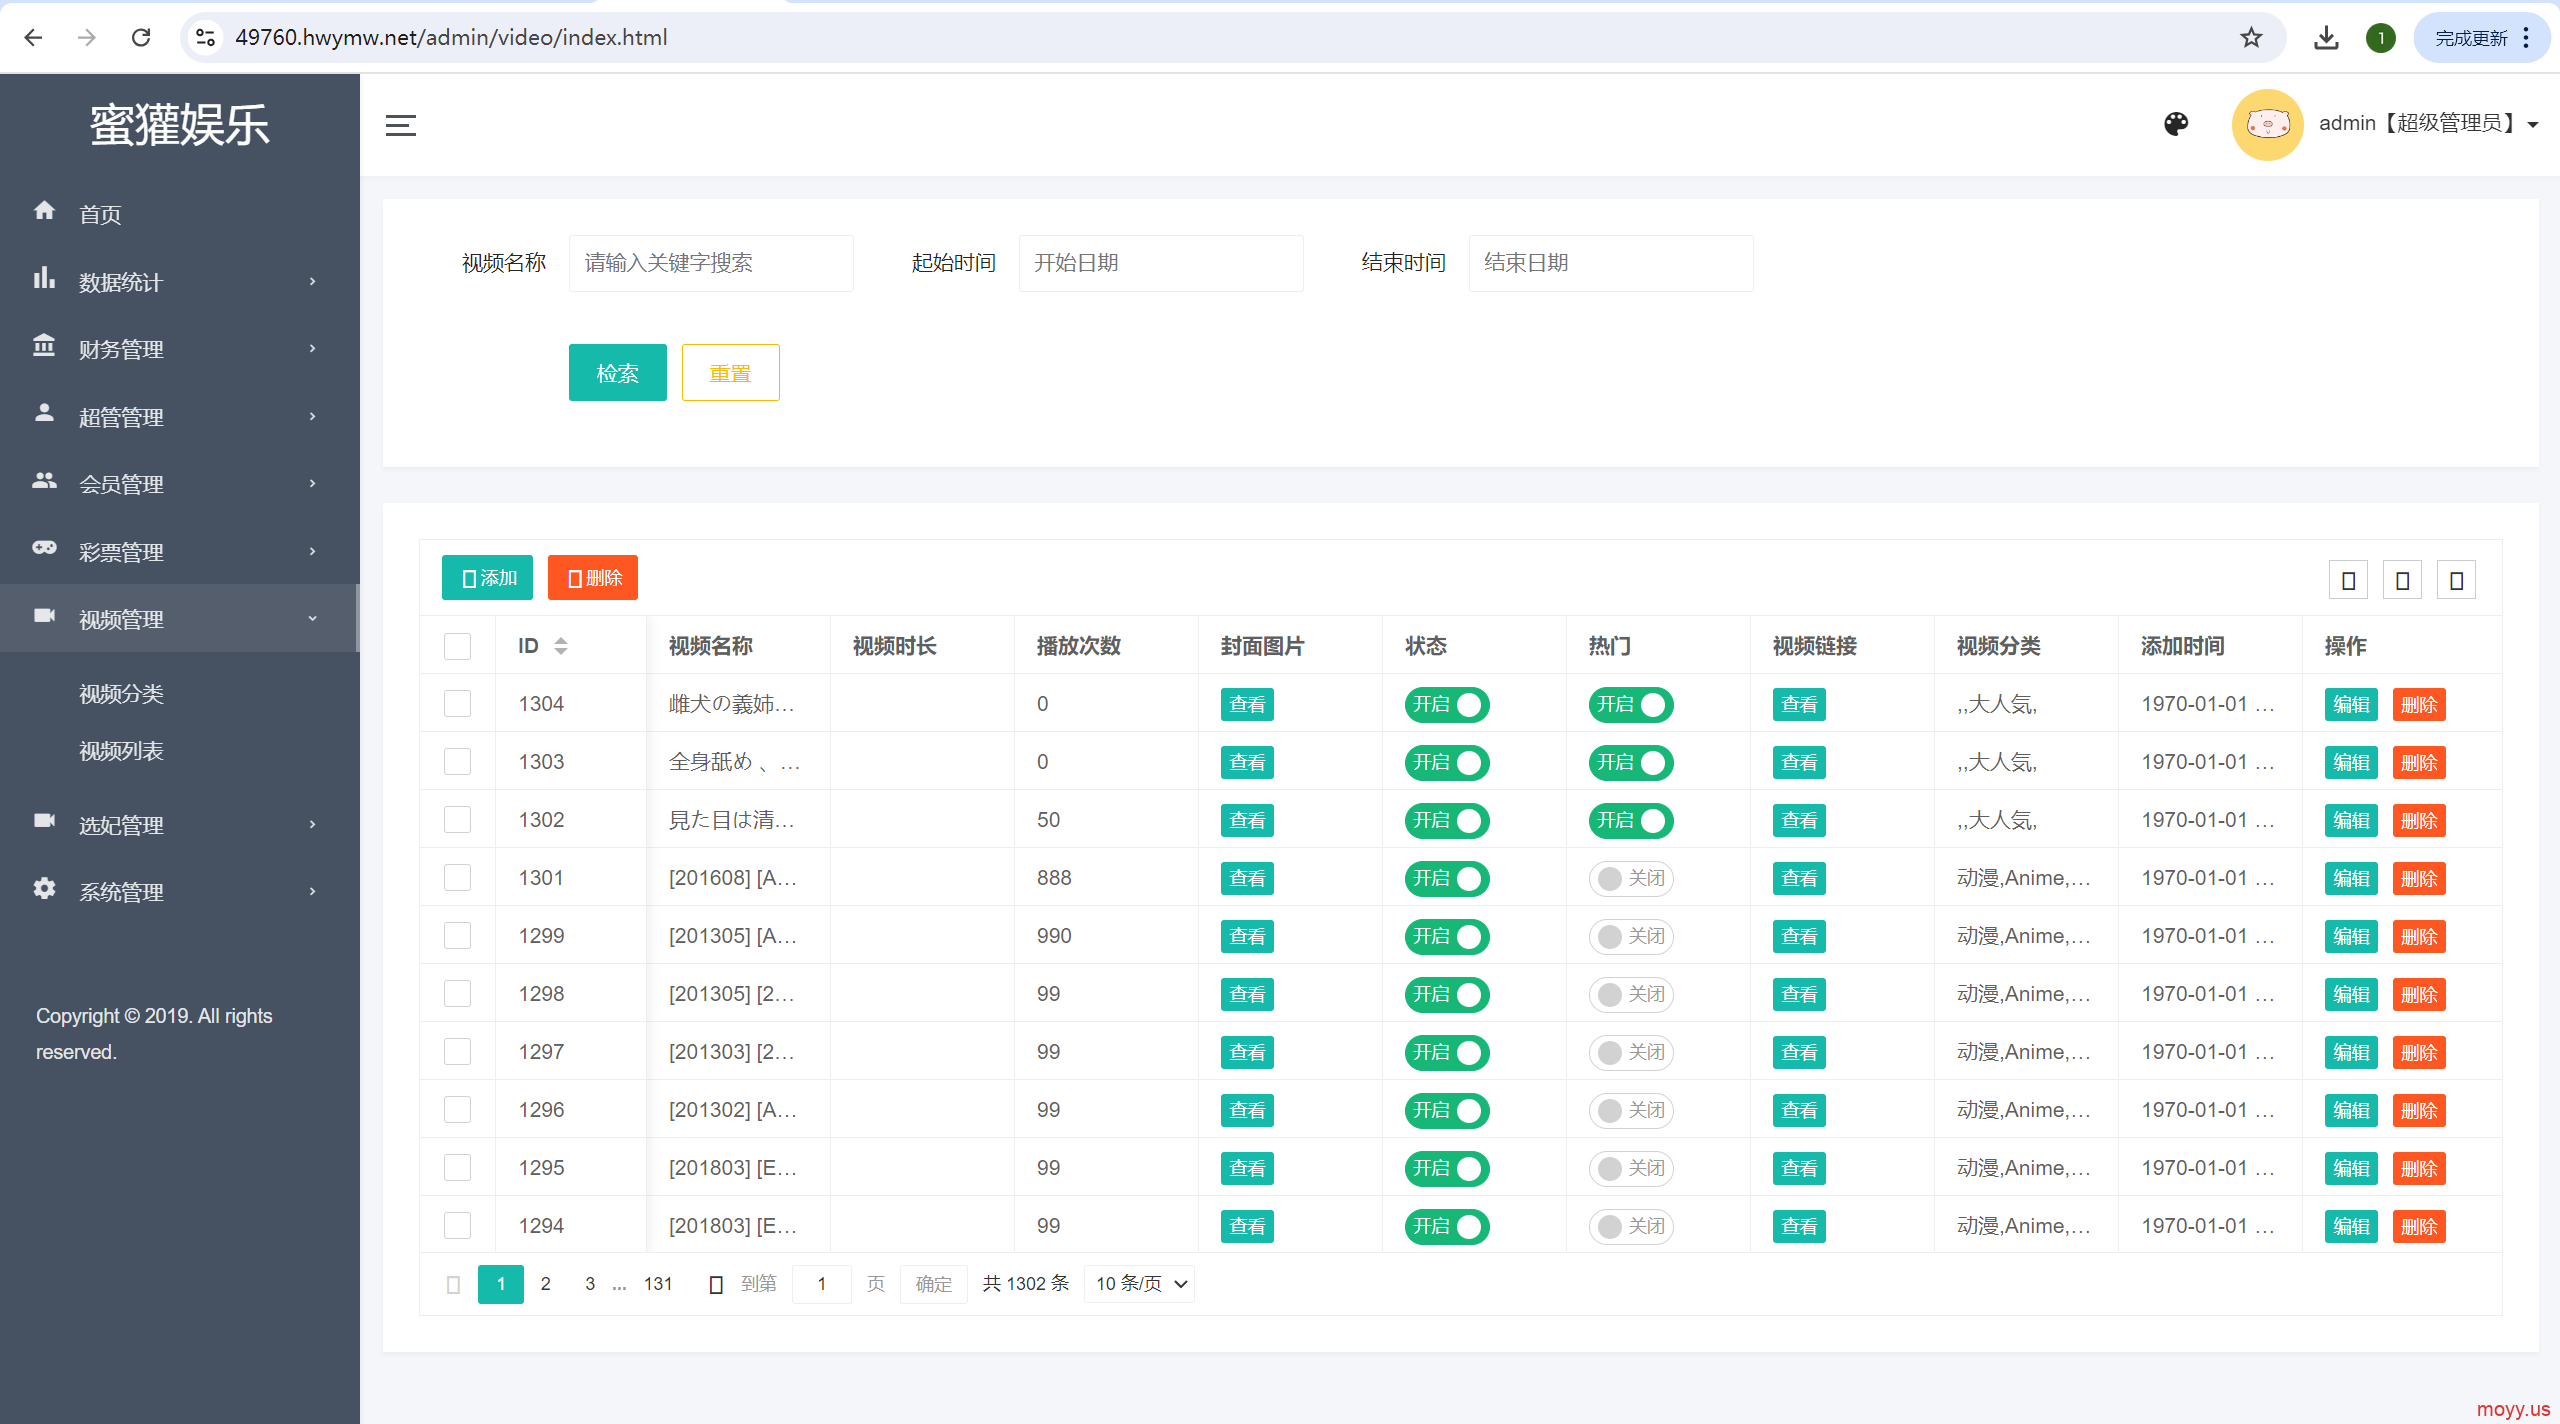2560x1424 pixels.
Task: Click the gear icon for 系统管理
Action: [x=44, y=888]
